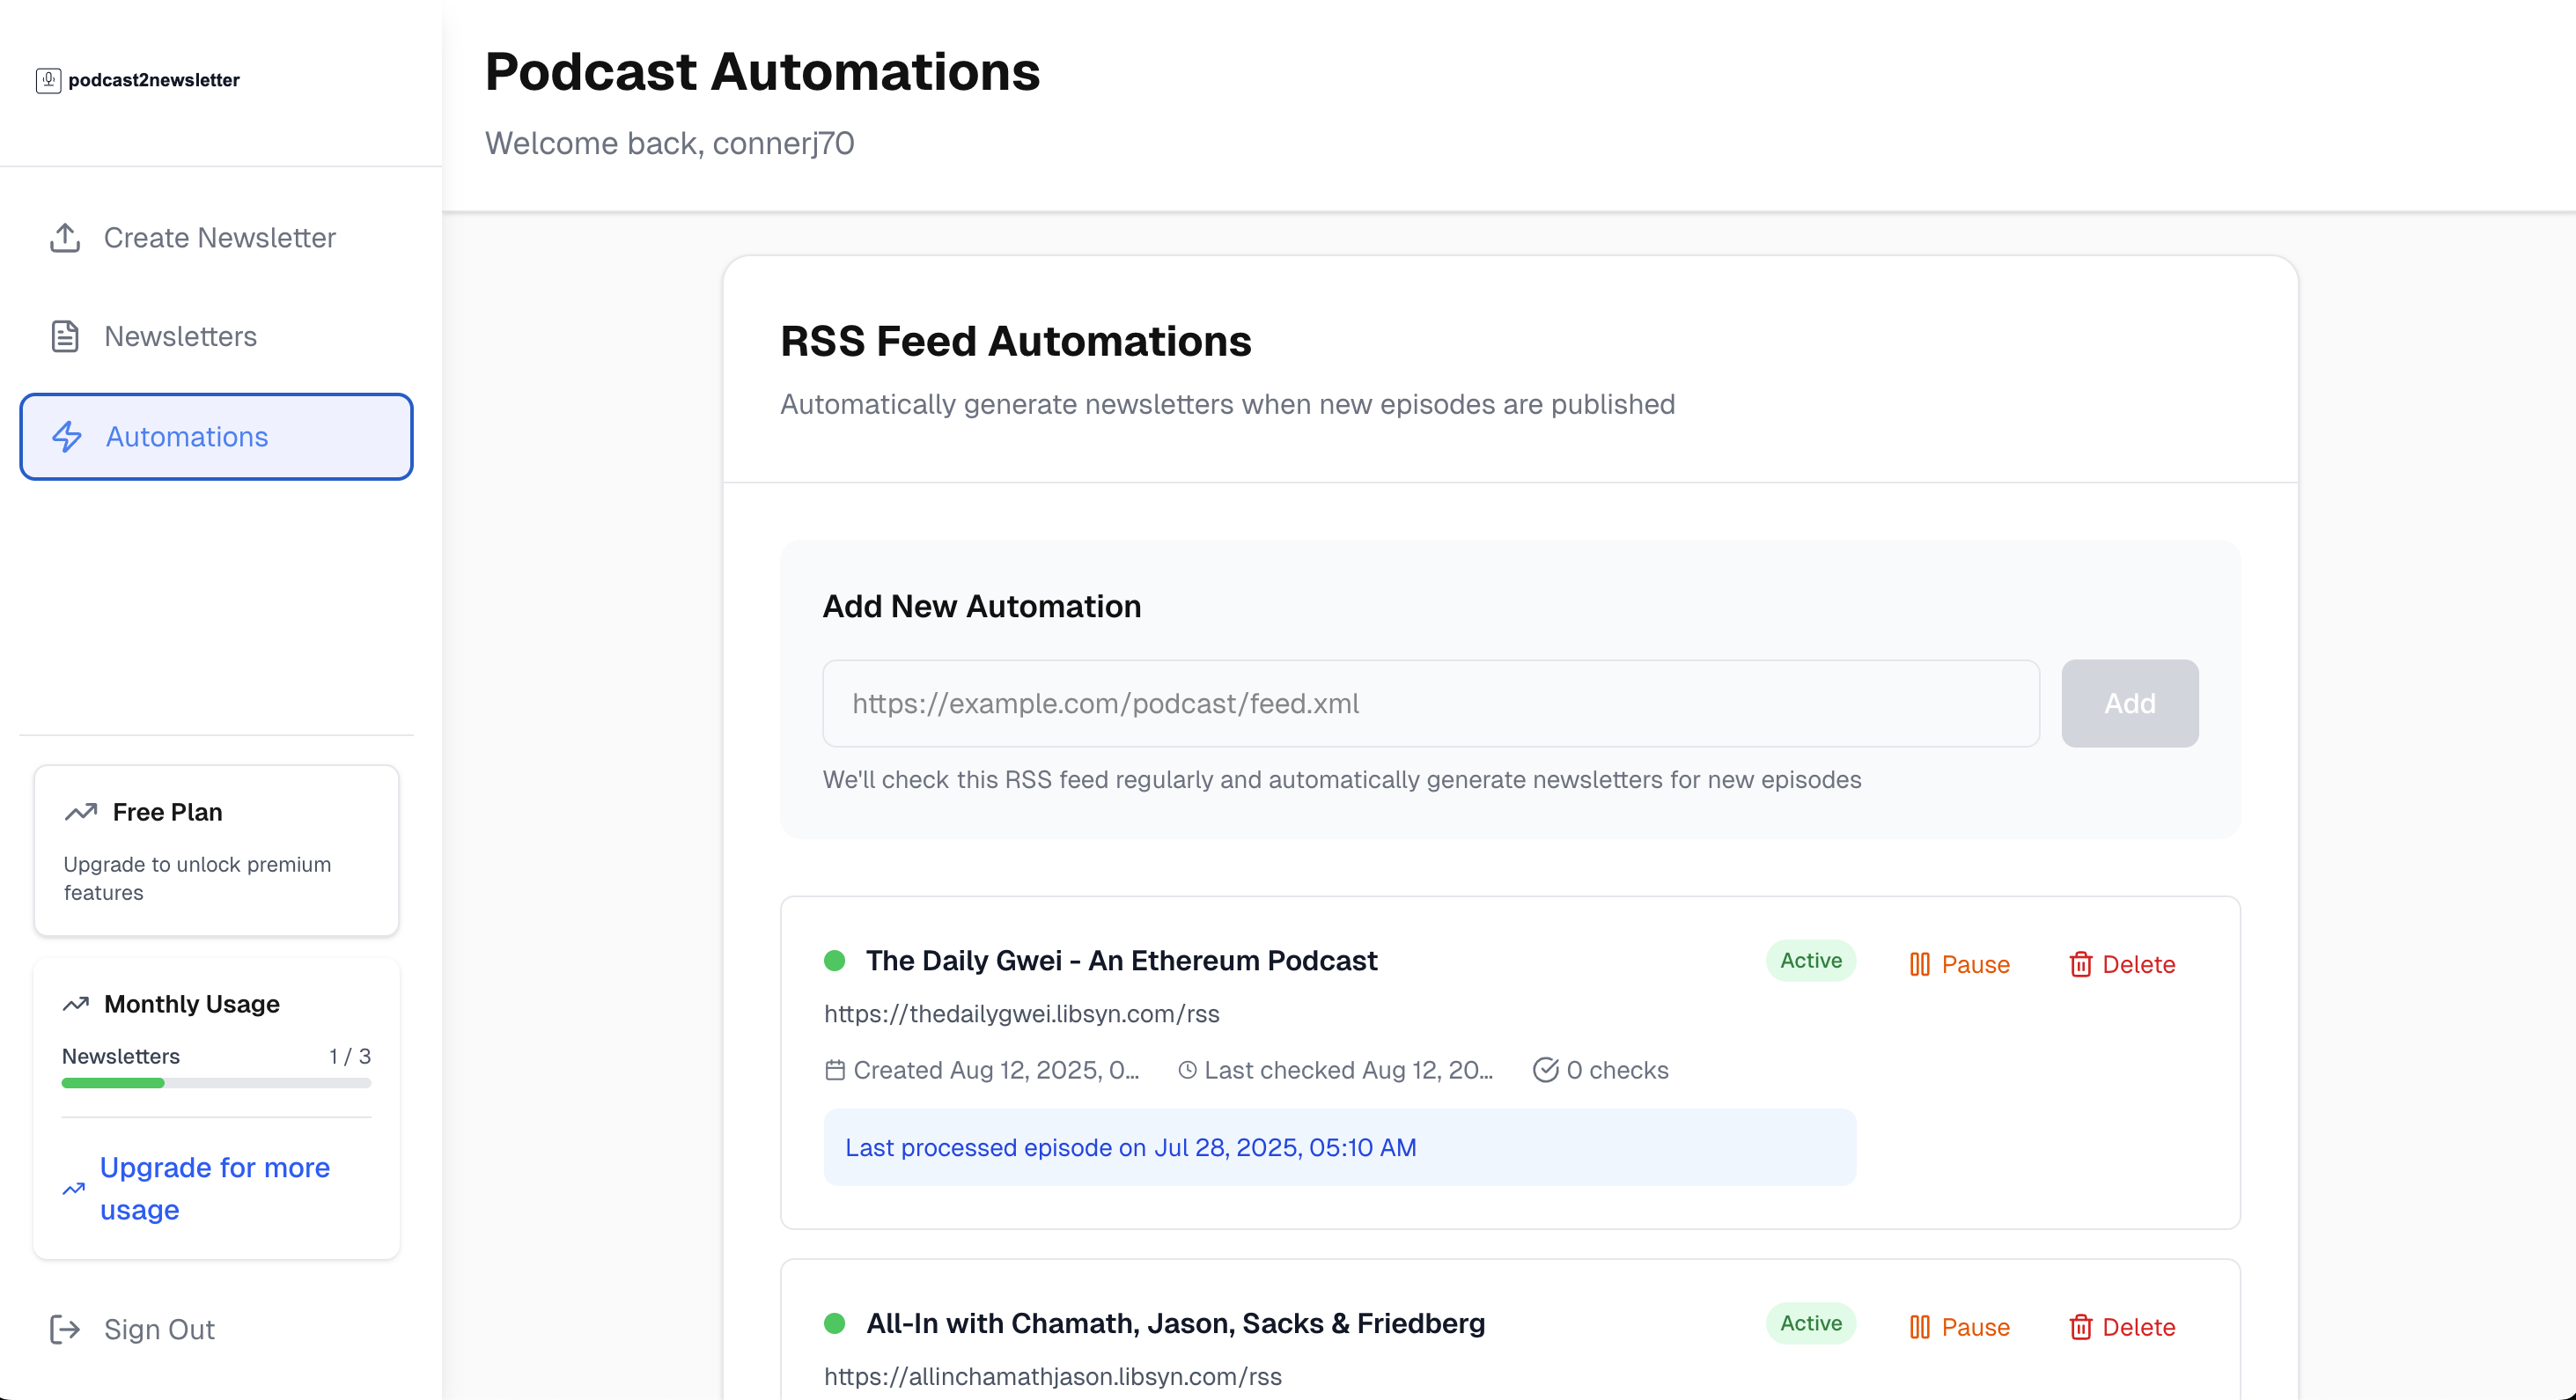Go to the Newsletters page
Image resolution: width=2576 pixels, height=1400 pixels.
click(x=216, y=336)
